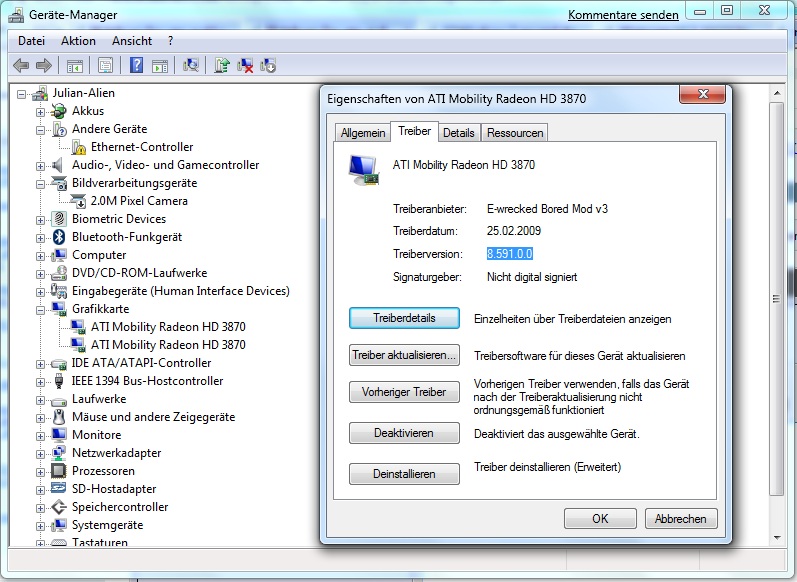Click the Eingabegeräte (Human Interface Devices) icon
Viewport: 797px width, 582px height.
(x=59, y=291)
